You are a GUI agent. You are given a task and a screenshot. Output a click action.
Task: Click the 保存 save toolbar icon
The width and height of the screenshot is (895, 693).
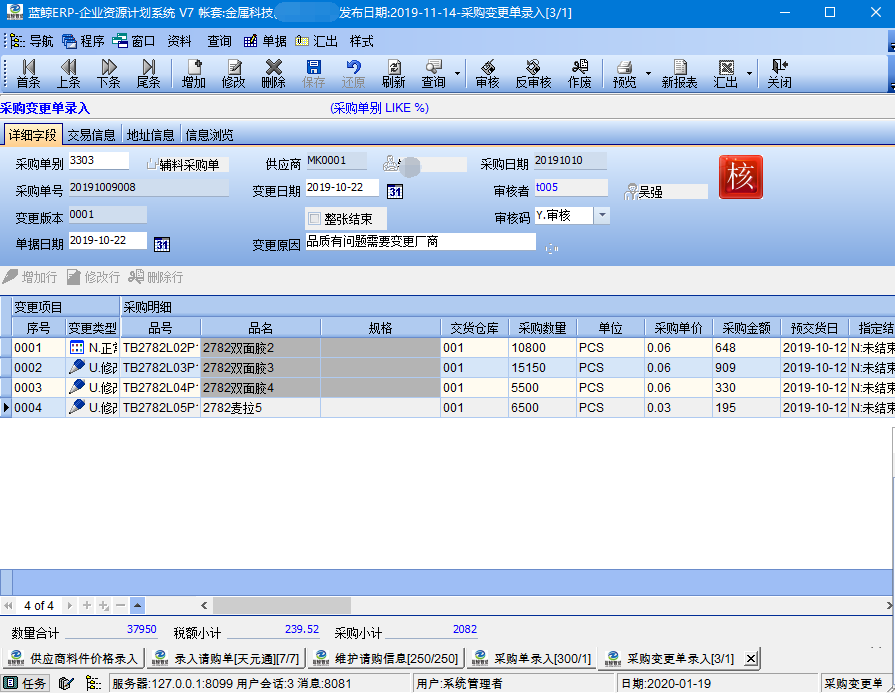pyautogui.click(x=313, y=74)
